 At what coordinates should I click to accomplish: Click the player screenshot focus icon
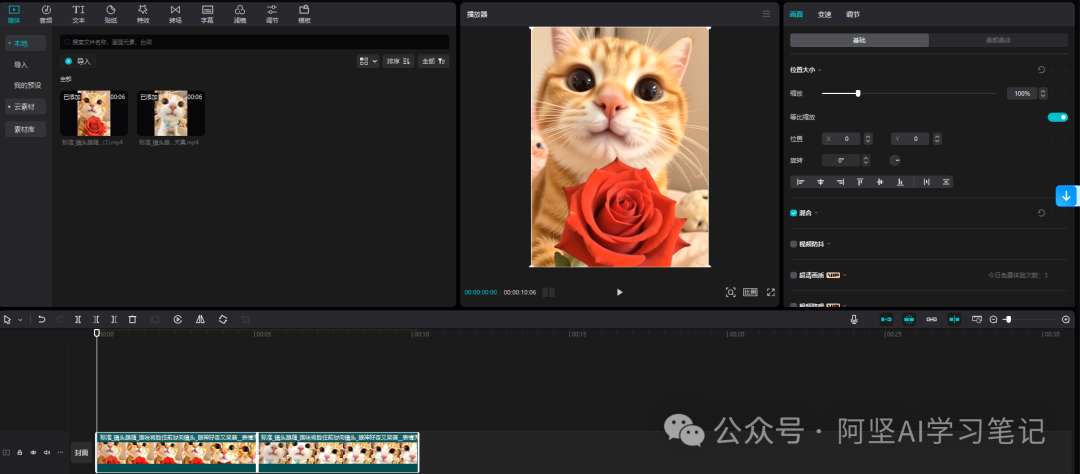coord(731,292)
